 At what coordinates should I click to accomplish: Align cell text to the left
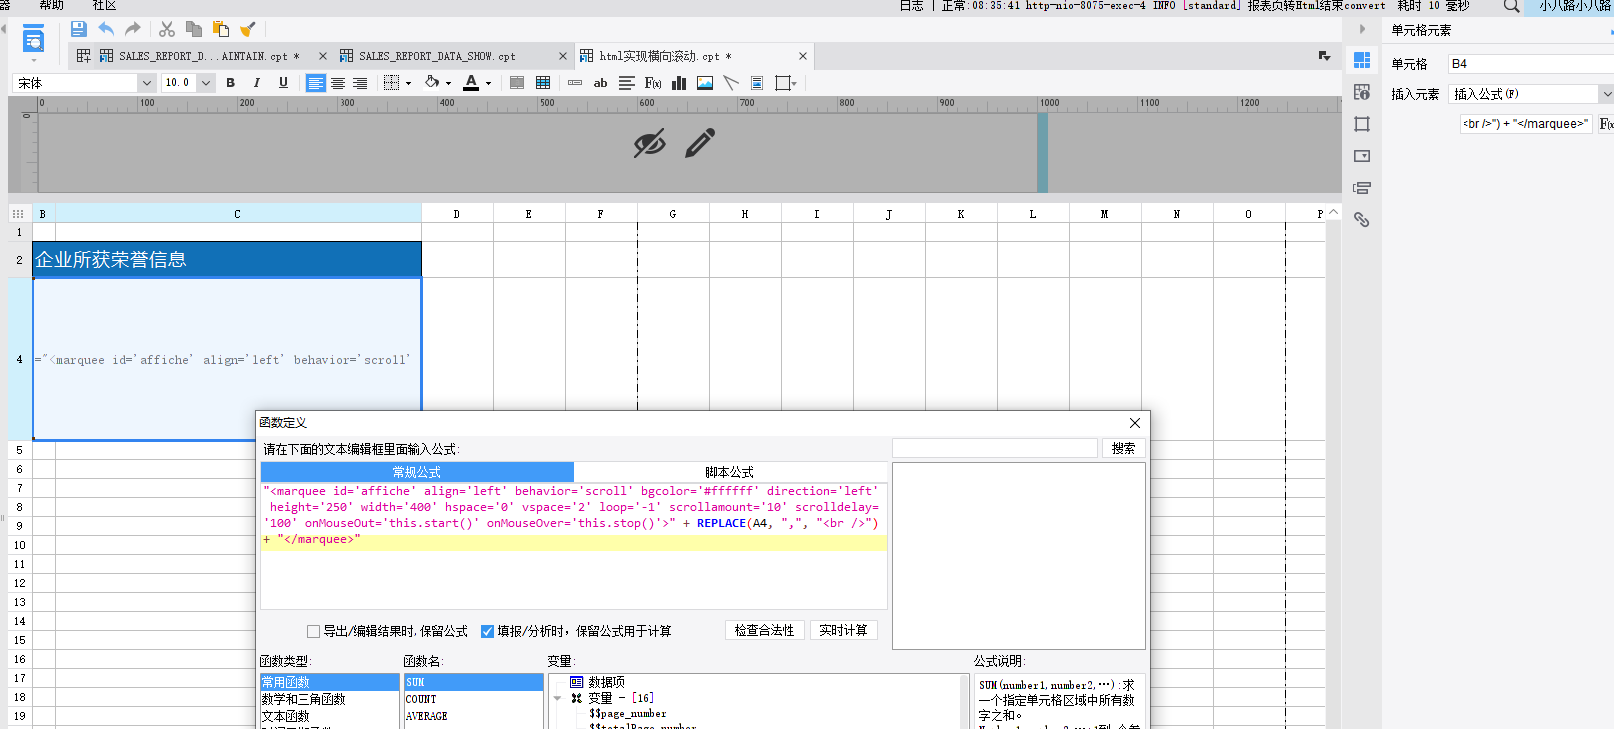pyautogui.click(x=316, y=83)
